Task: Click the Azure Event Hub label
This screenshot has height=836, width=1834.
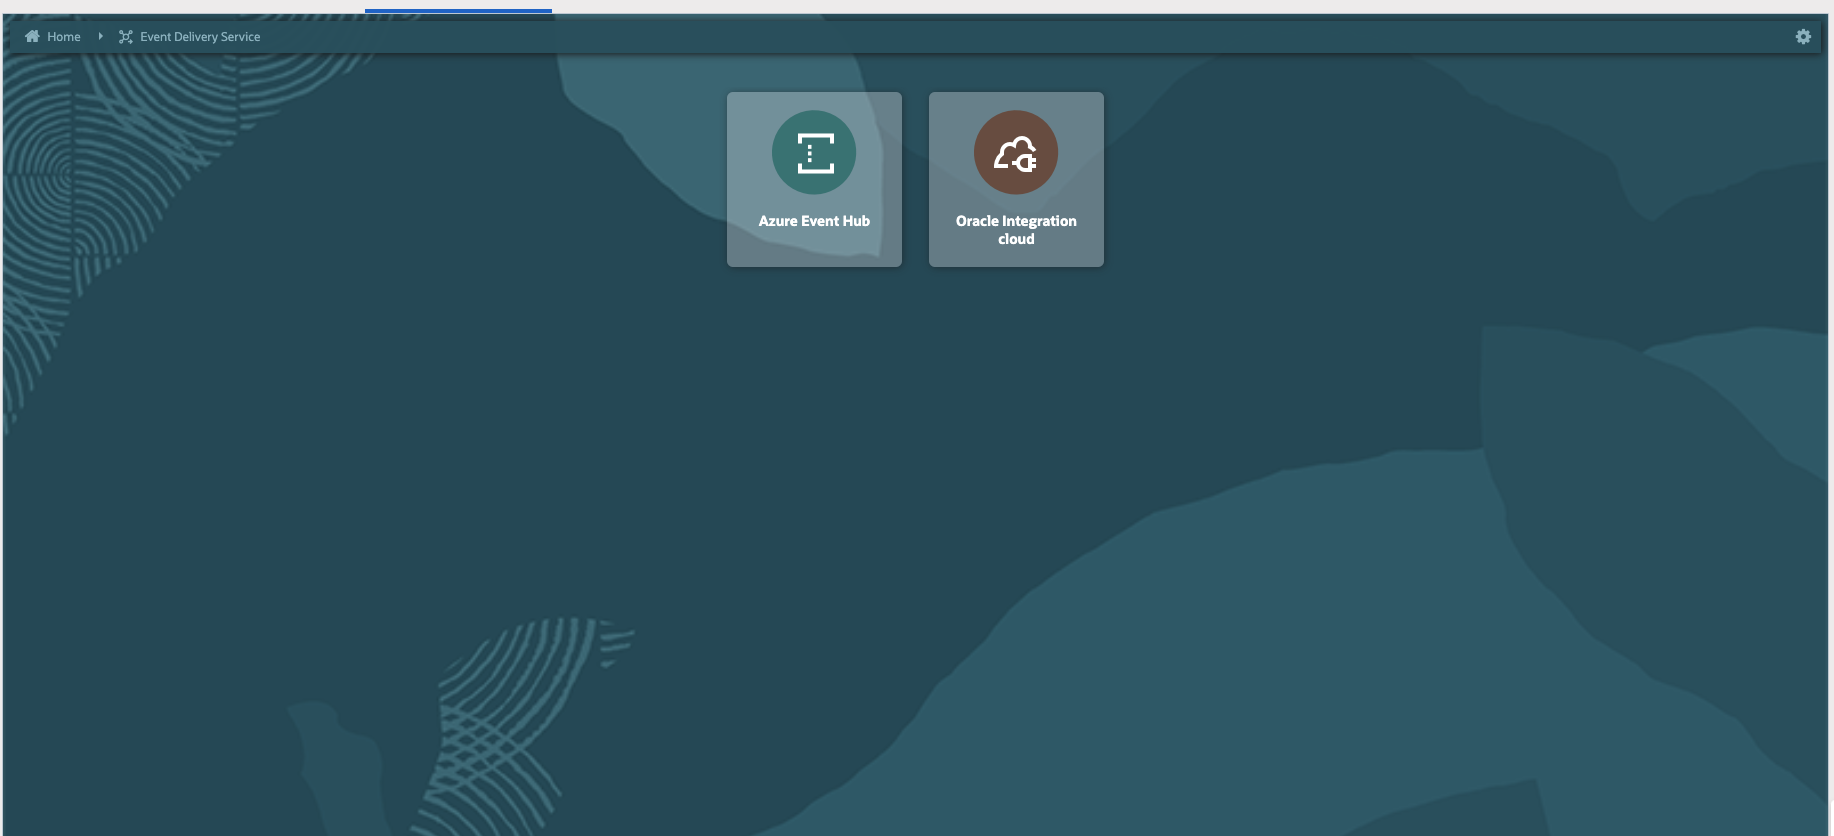Action: click(814, 221)
